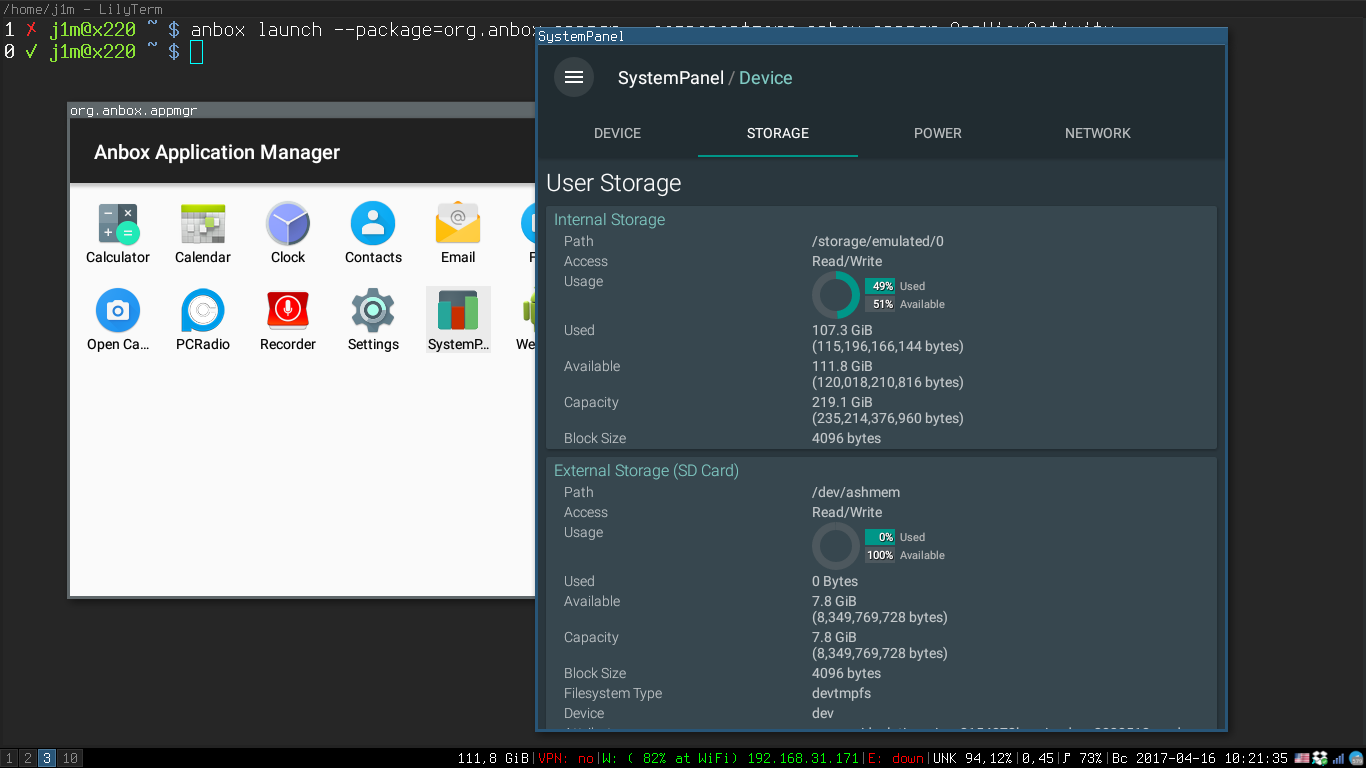The image size is (1366, 768).
Task: Switch to workspace 2
Action: tap(28, 758)
